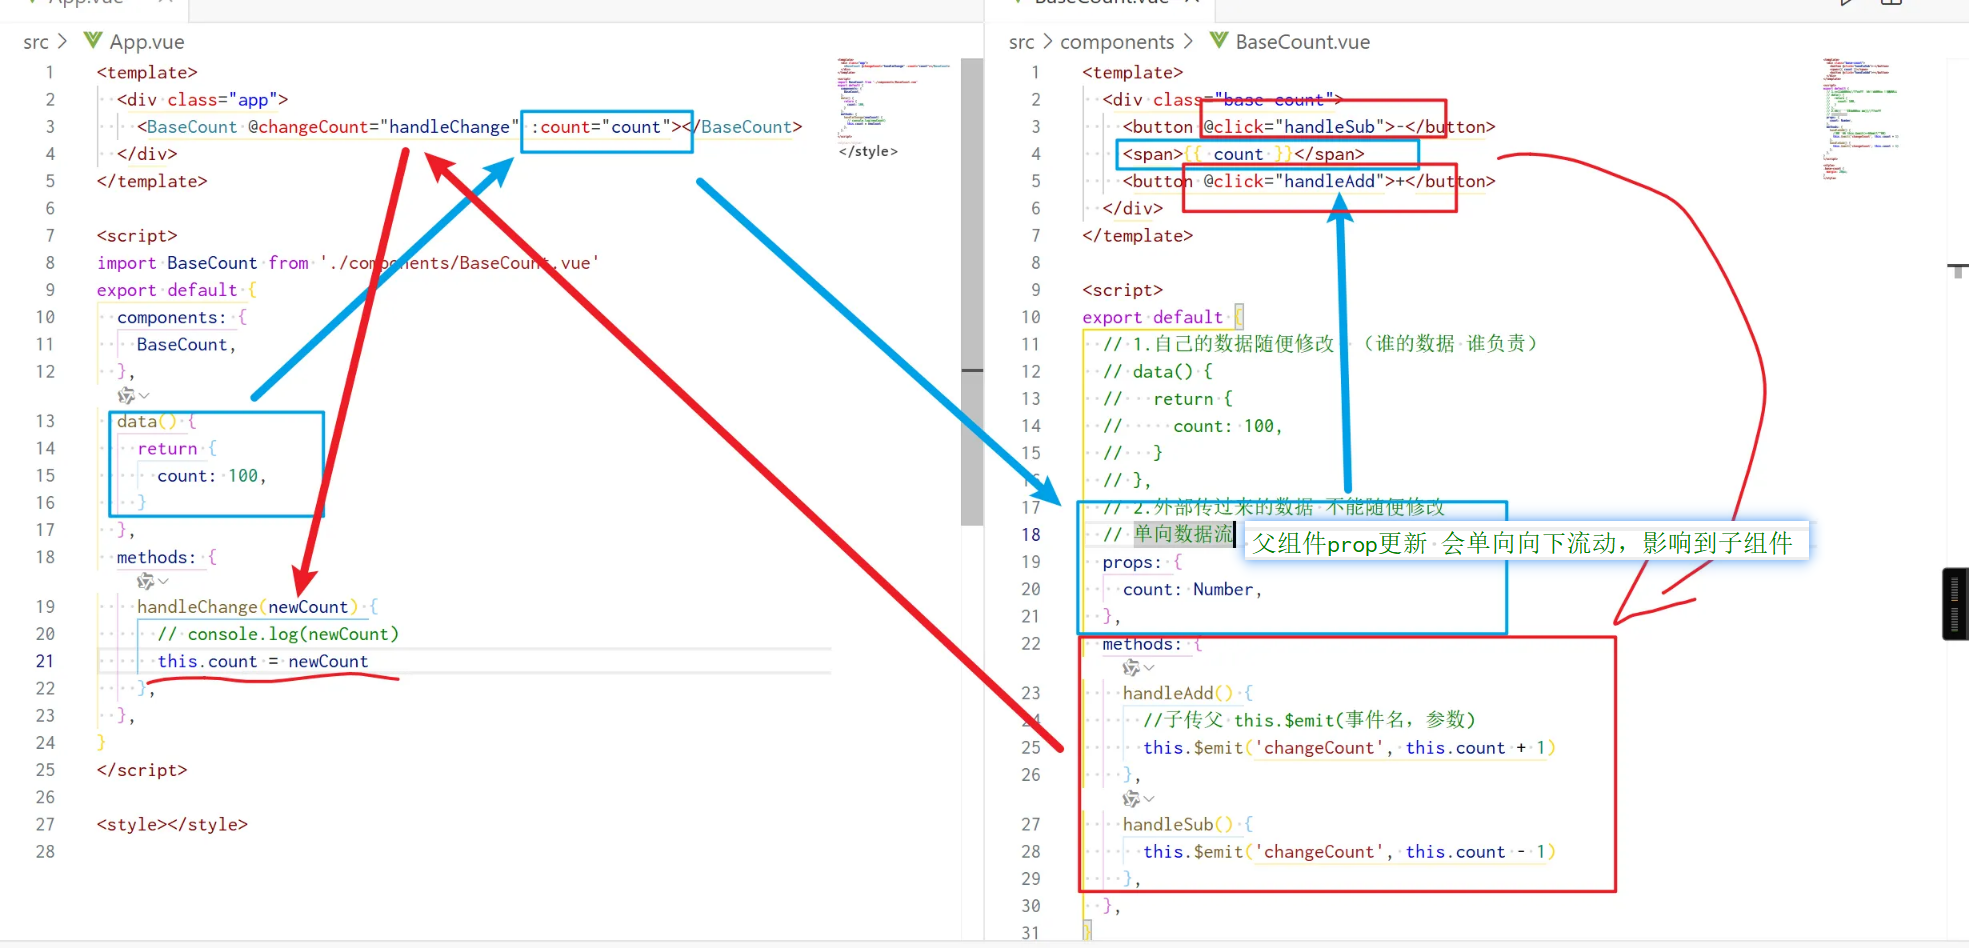The image size is (1969, 948).
Task: Click the minimap of the BaseCount.vue editor
Action: 1860,120
